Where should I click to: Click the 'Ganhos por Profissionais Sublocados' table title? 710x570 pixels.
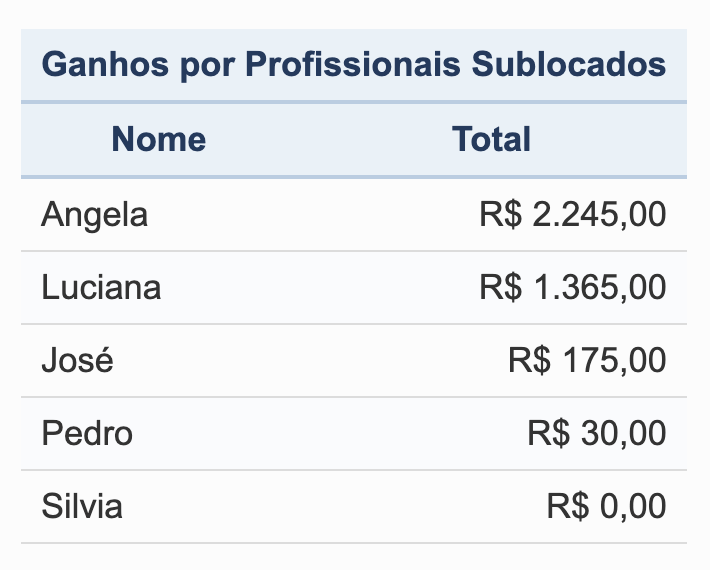pos(354,65)
